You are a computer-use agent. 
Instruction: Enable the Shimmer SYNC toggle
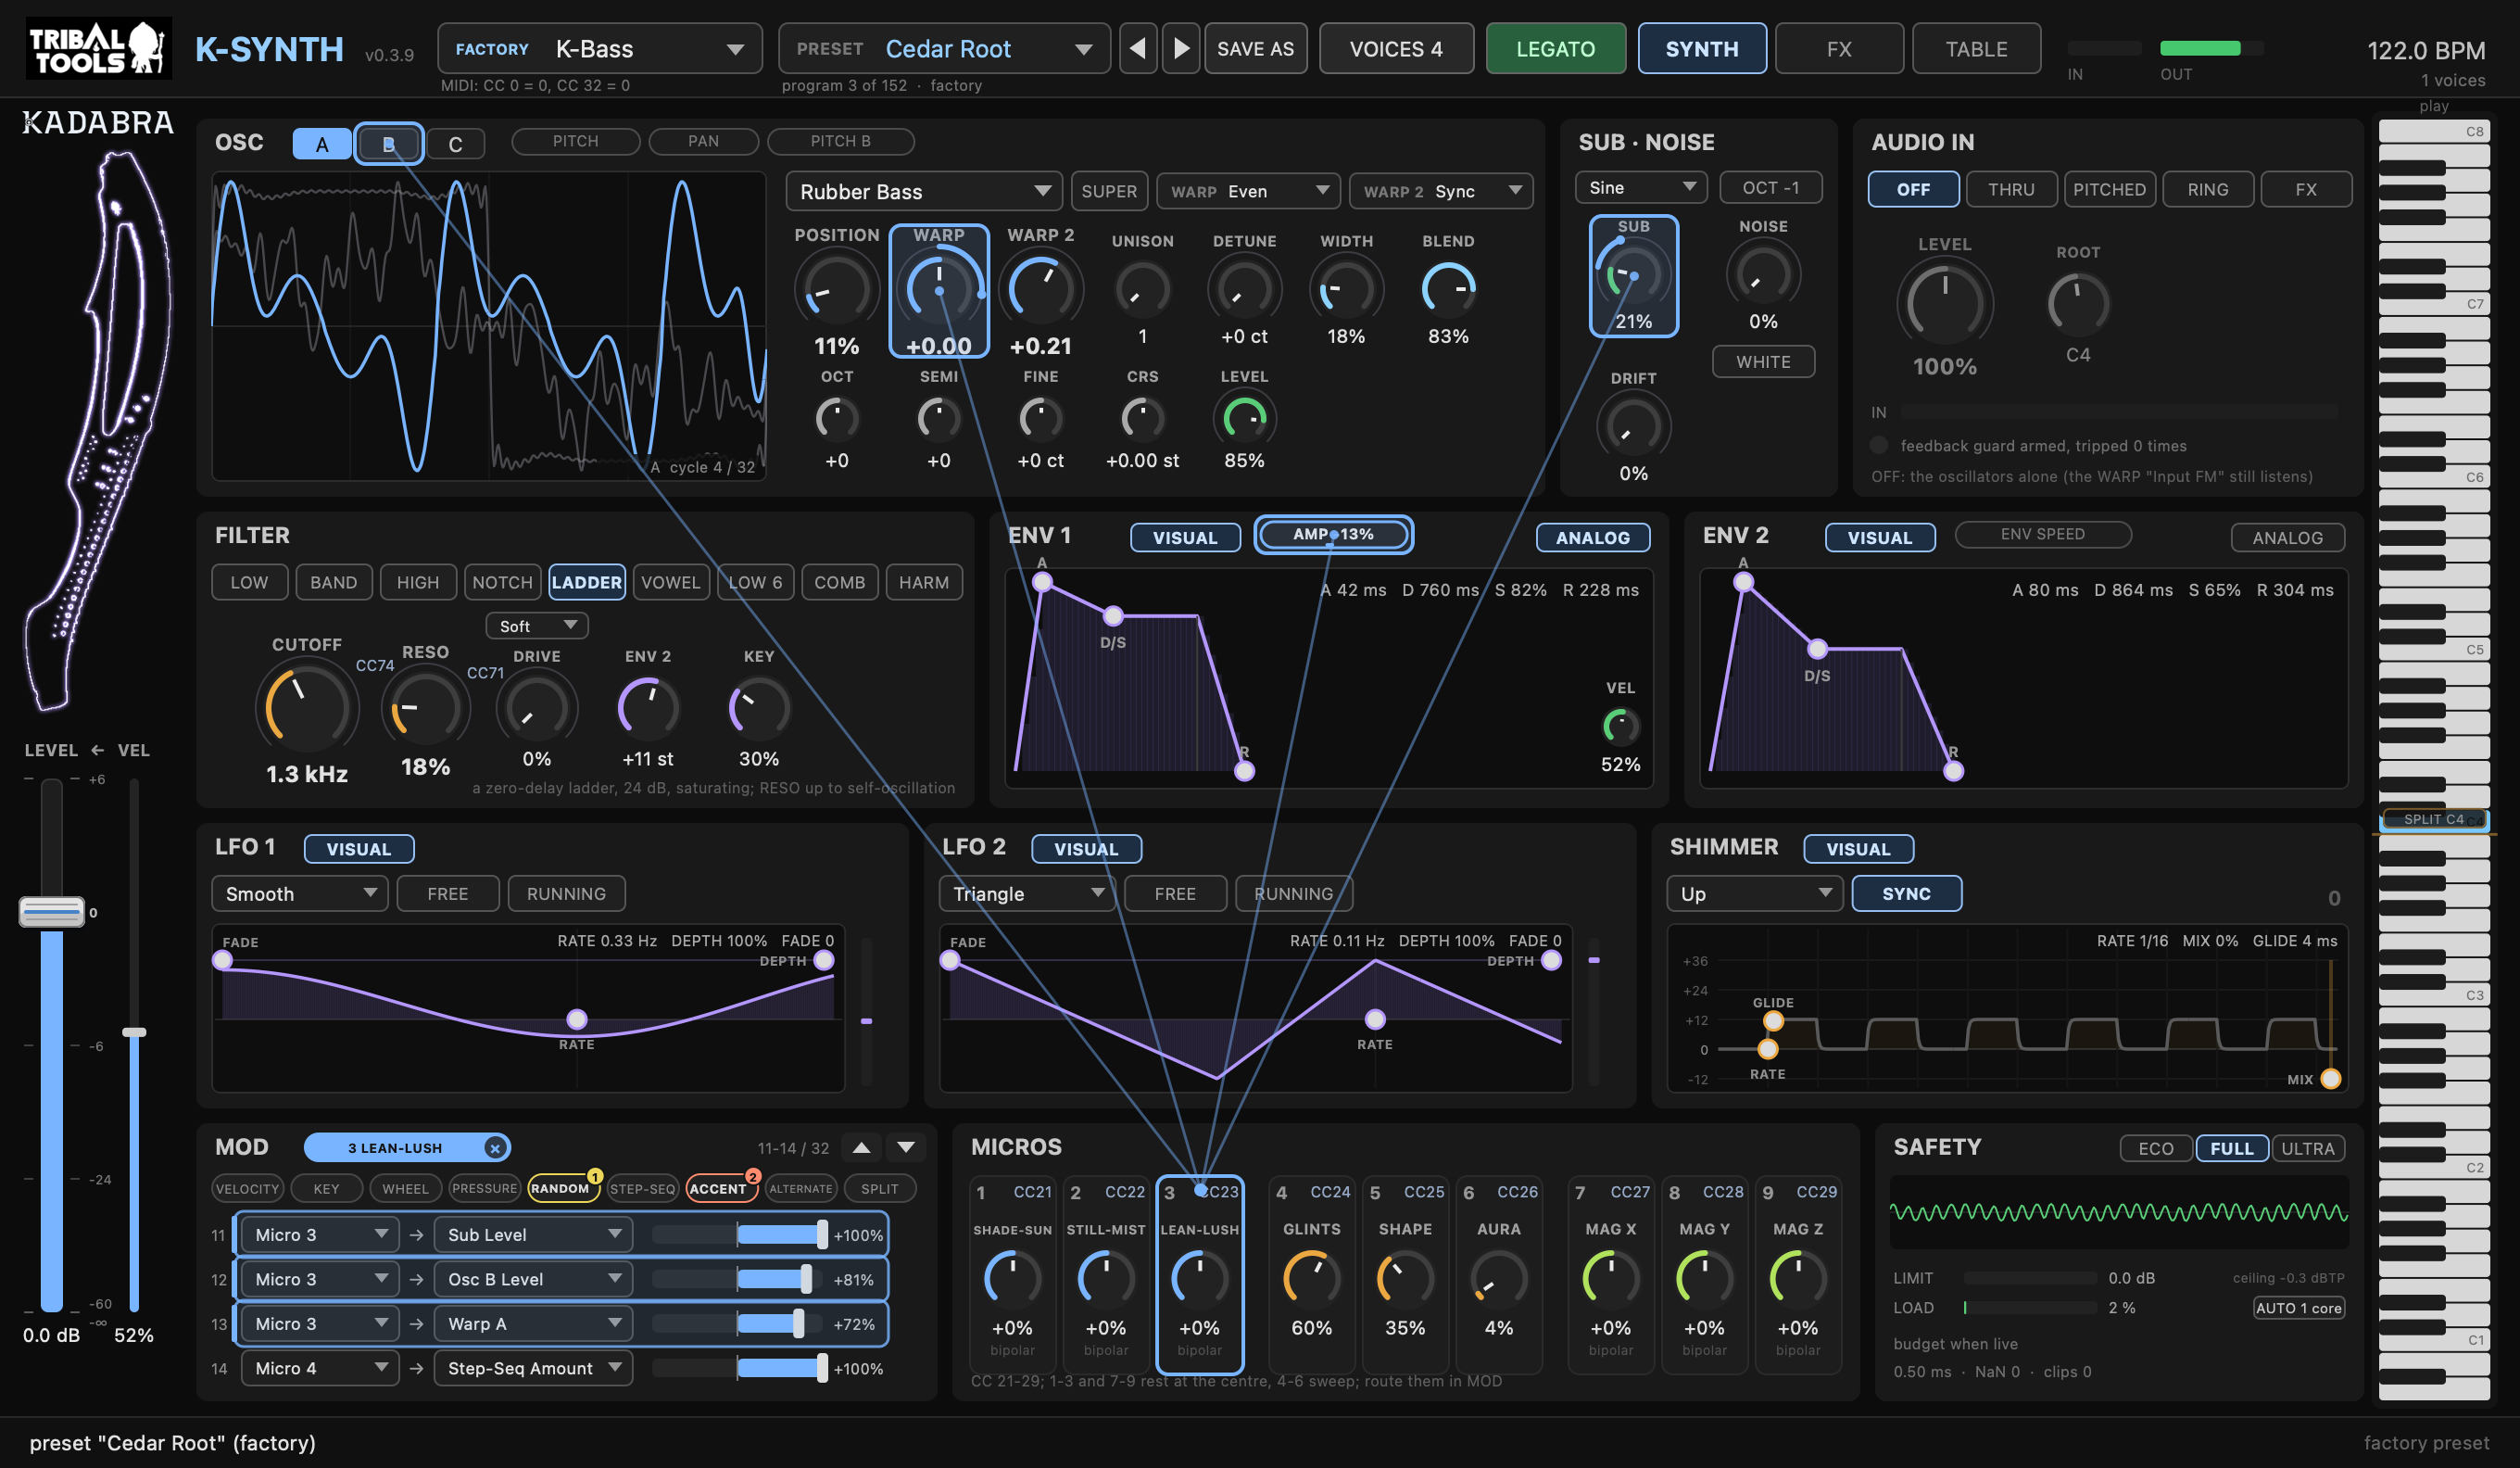point(1906,893)
